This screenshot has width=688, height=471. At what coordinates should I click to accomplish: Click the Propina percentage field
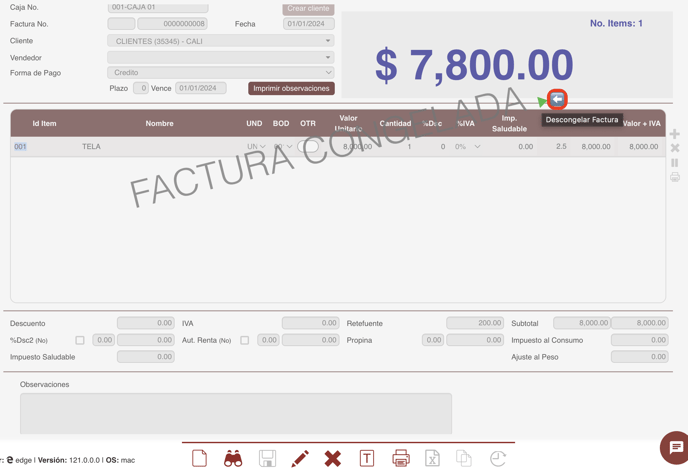(x=433, y=340)
